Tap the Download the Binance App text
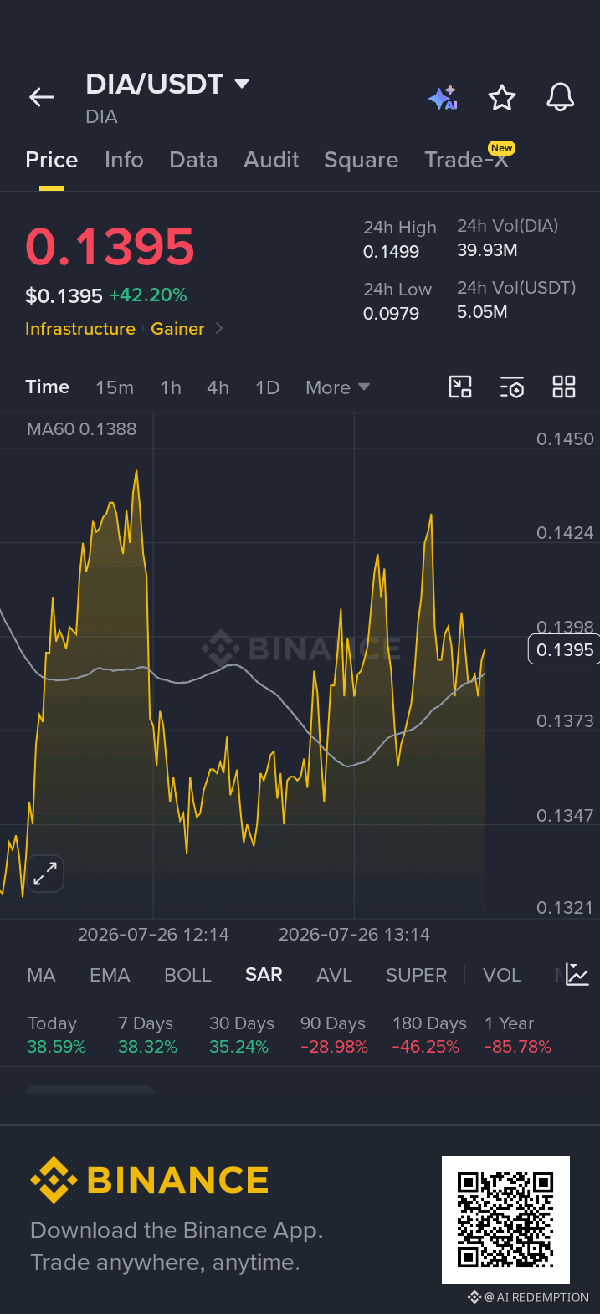This screenshot has height=1314, width=600. [x=177, y=1230]
